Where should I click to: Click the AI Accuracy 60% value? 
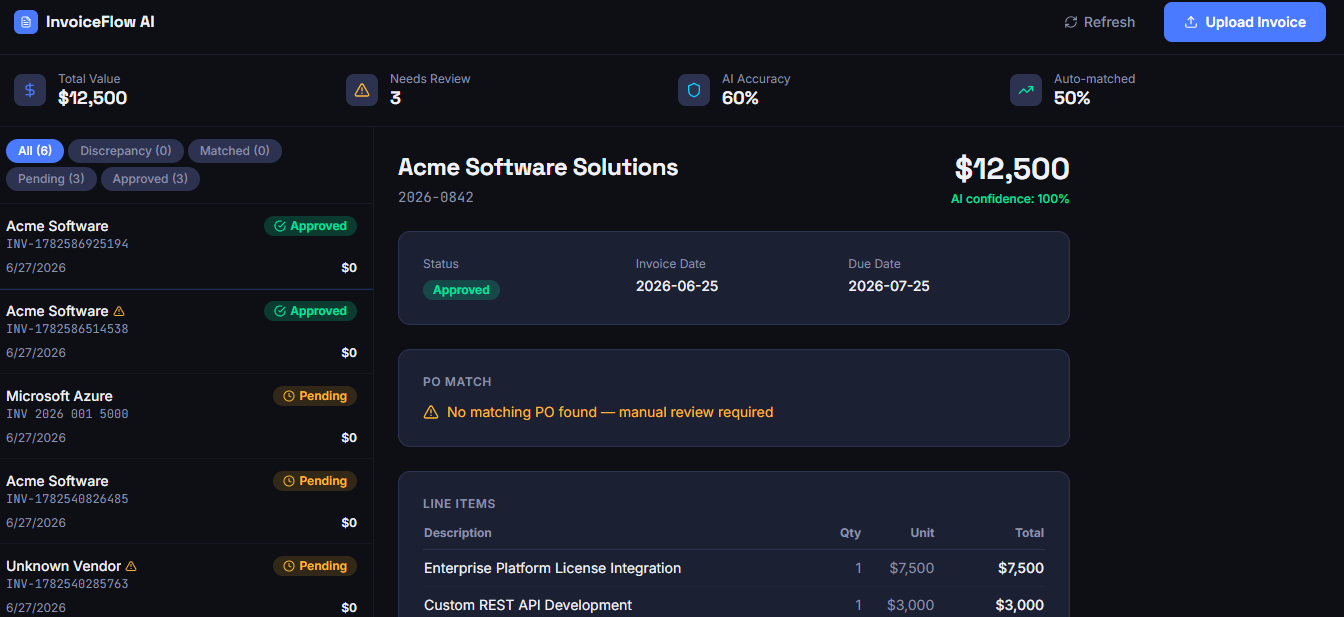point(740,98)
